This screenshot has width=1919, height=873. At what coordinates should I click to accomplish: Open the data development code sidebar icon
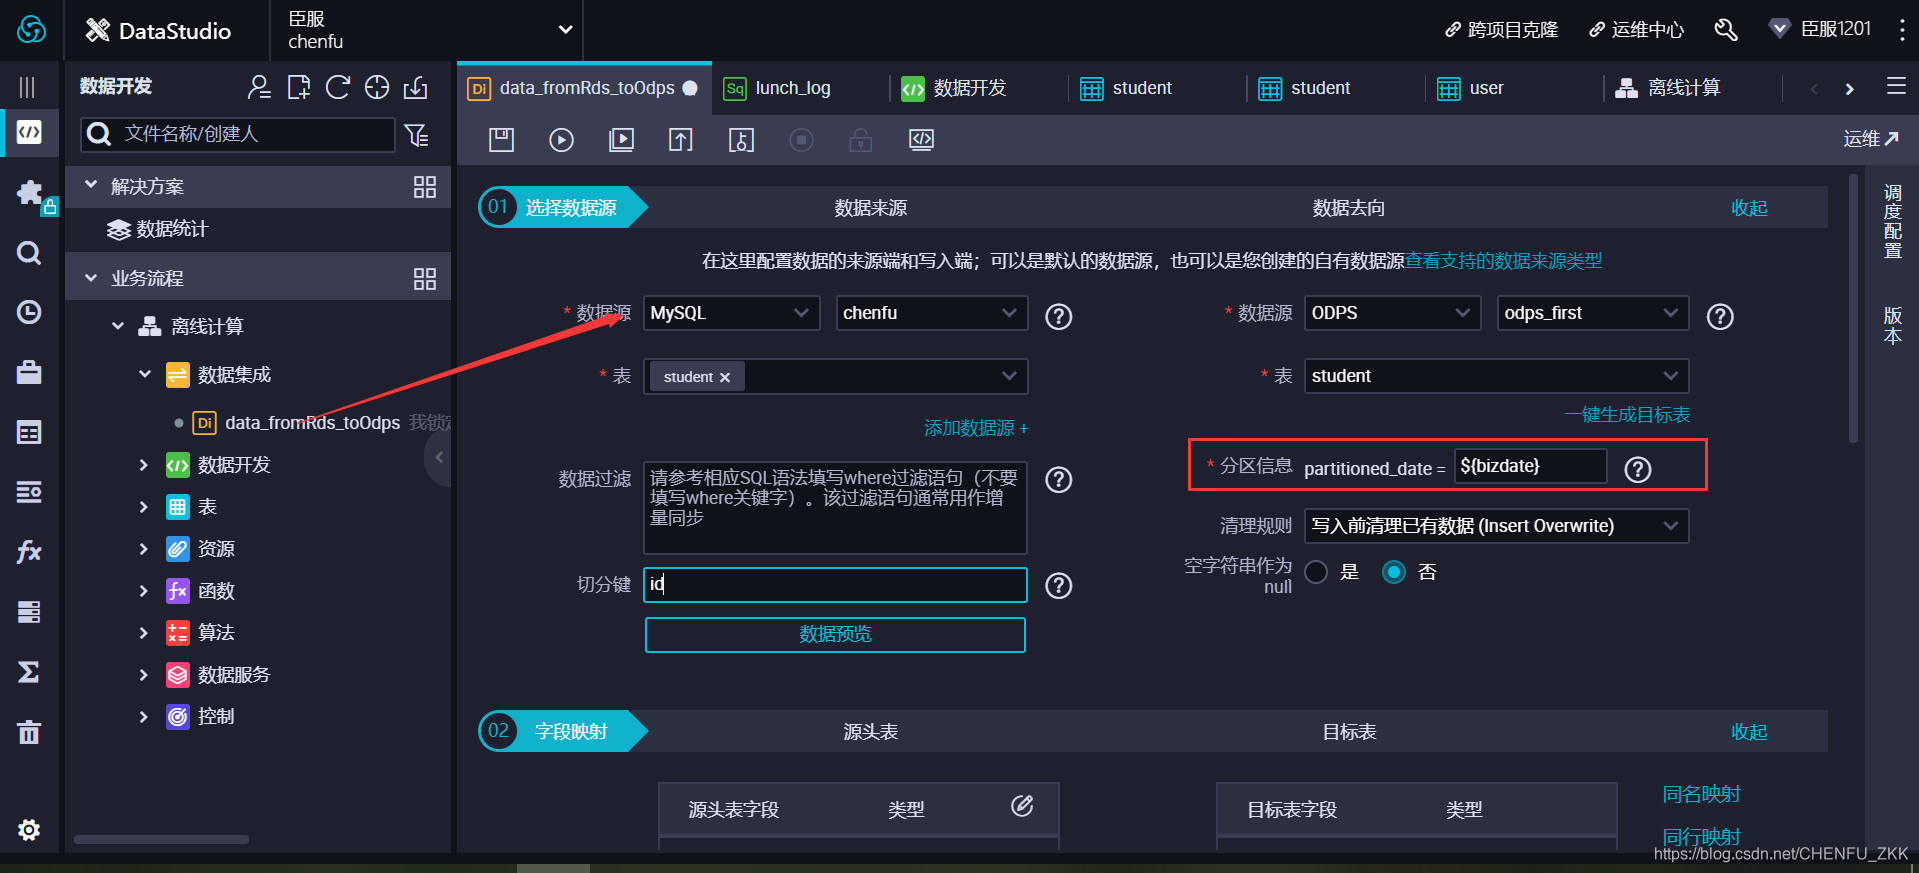(29, 132)
